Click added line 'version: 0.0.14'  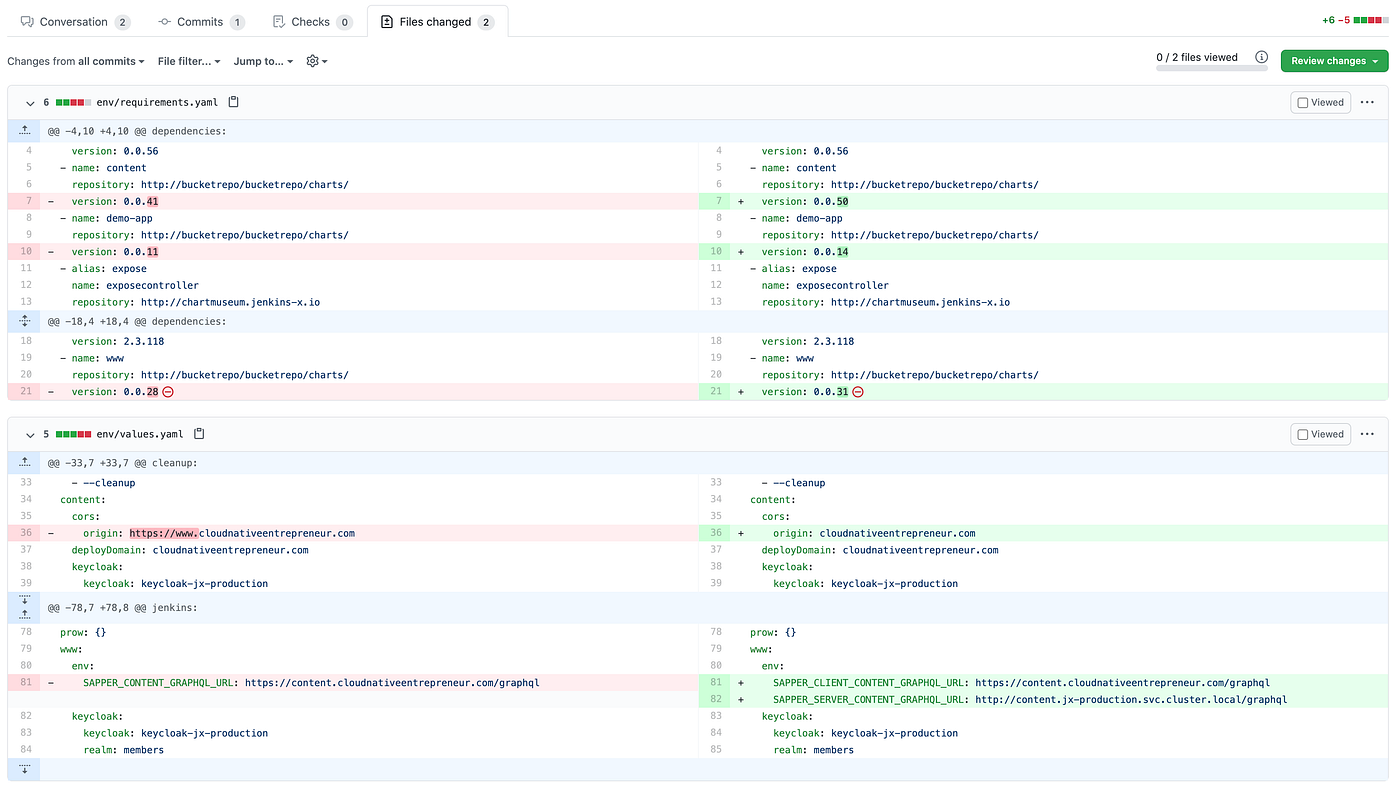1043,252
